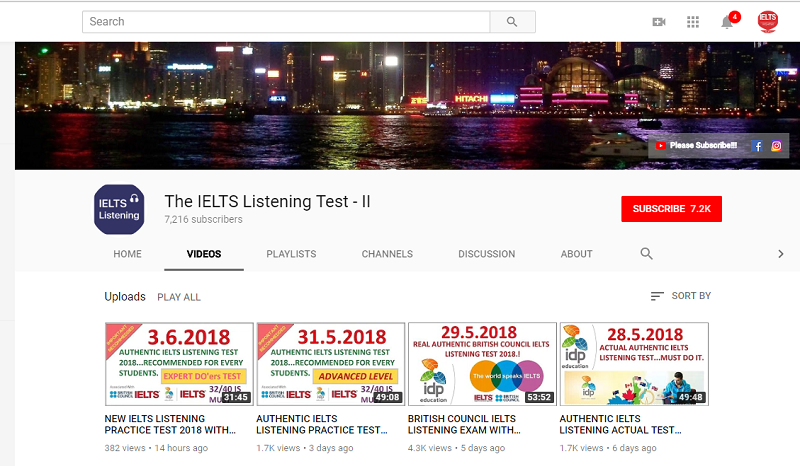Screen dimensions: 800x466
Task: Switch to the HOME tab
Action: 128,254
